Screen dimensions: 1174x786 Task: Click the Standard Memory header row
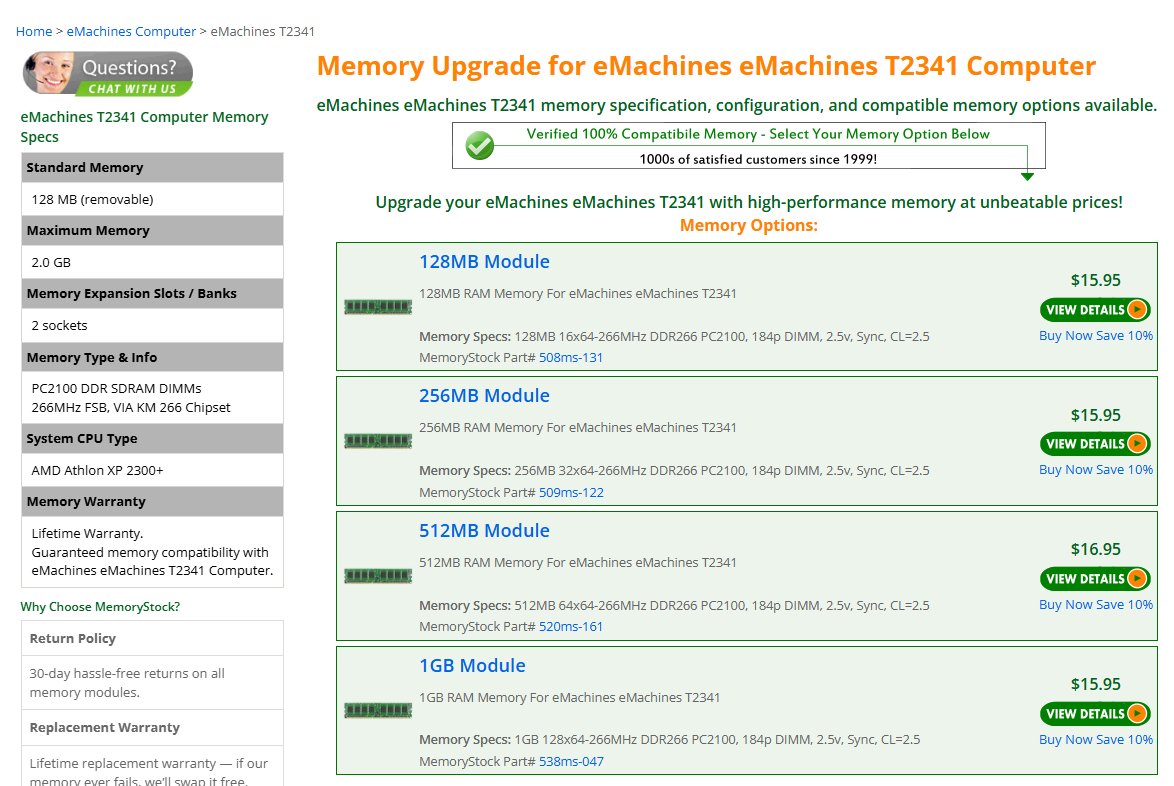pos(152,168)
